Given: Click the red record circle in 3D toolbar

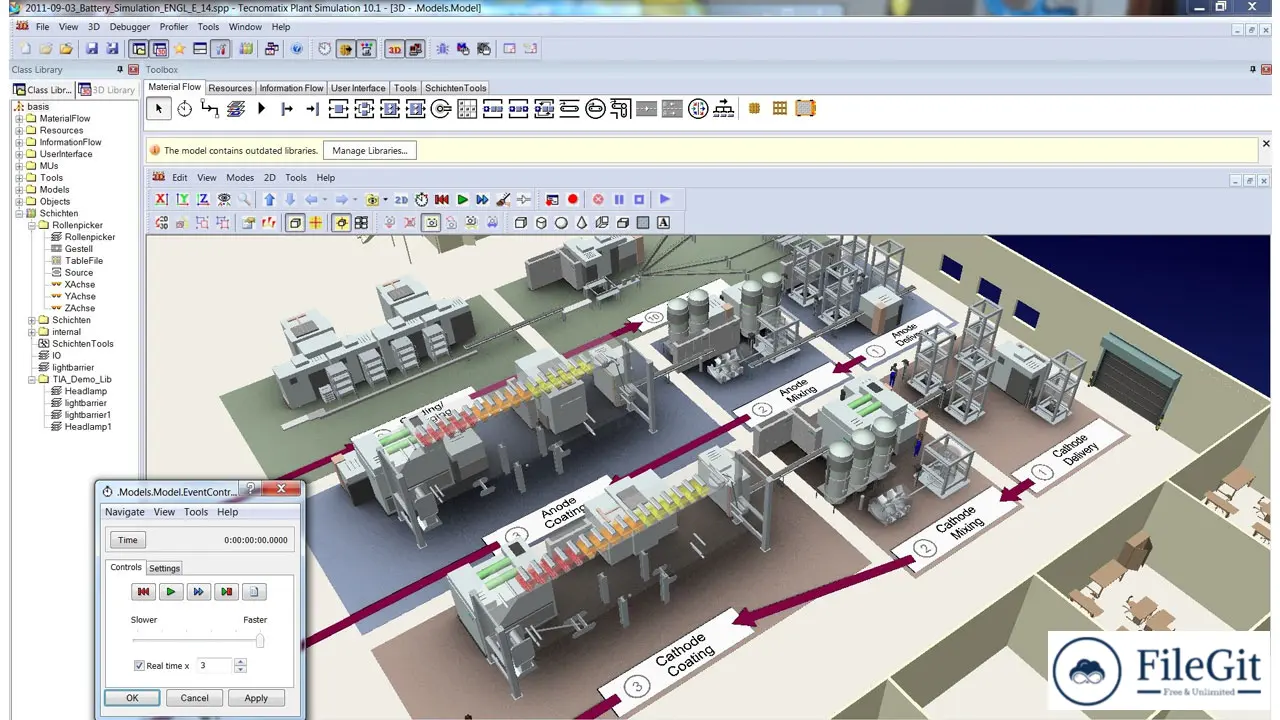Looking at the screenshot, I should (x=573, y=200).
